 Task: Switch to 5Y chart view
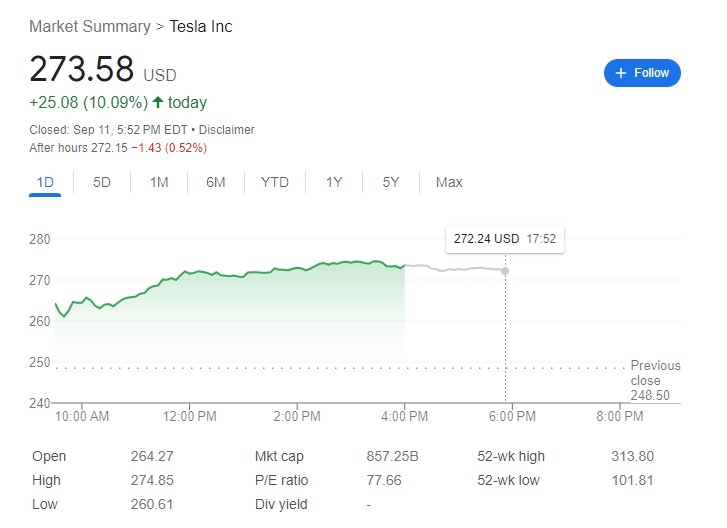point(391,182)
